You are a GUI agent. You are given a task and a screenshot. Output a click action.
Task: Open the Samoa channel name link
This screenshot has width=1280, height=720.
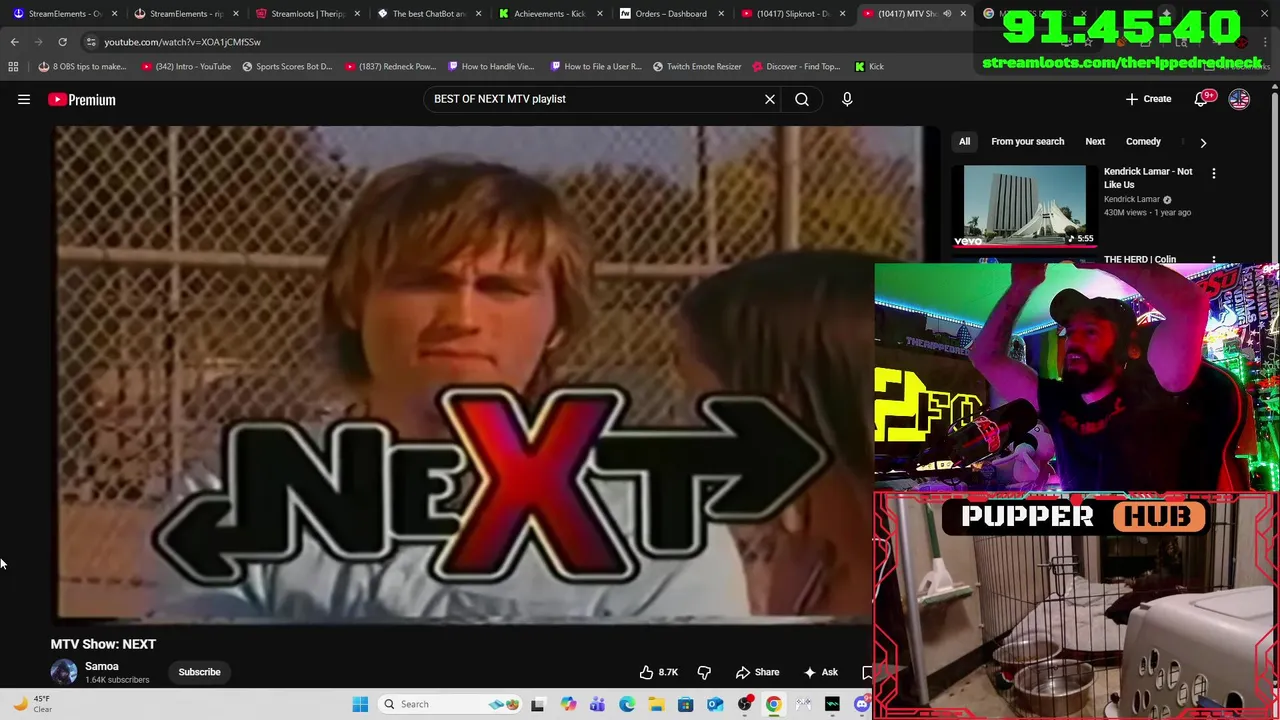(x=101, y=666)
